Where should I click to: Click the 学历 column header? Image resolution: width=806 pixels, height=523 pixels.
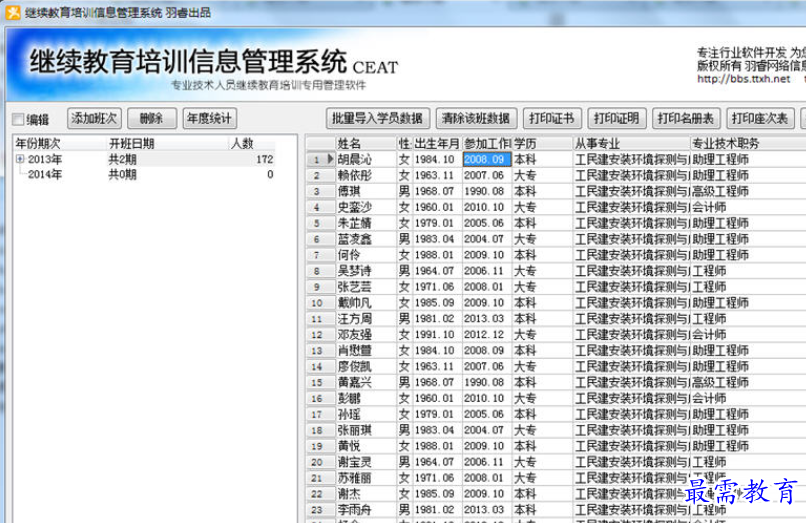click(542, 143)
